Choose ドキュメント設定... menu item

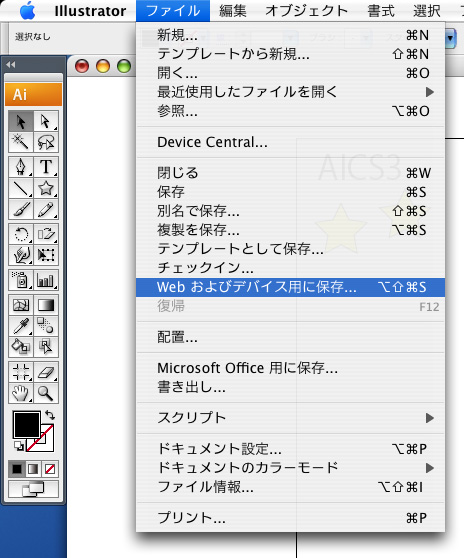(x=290, y=448)
